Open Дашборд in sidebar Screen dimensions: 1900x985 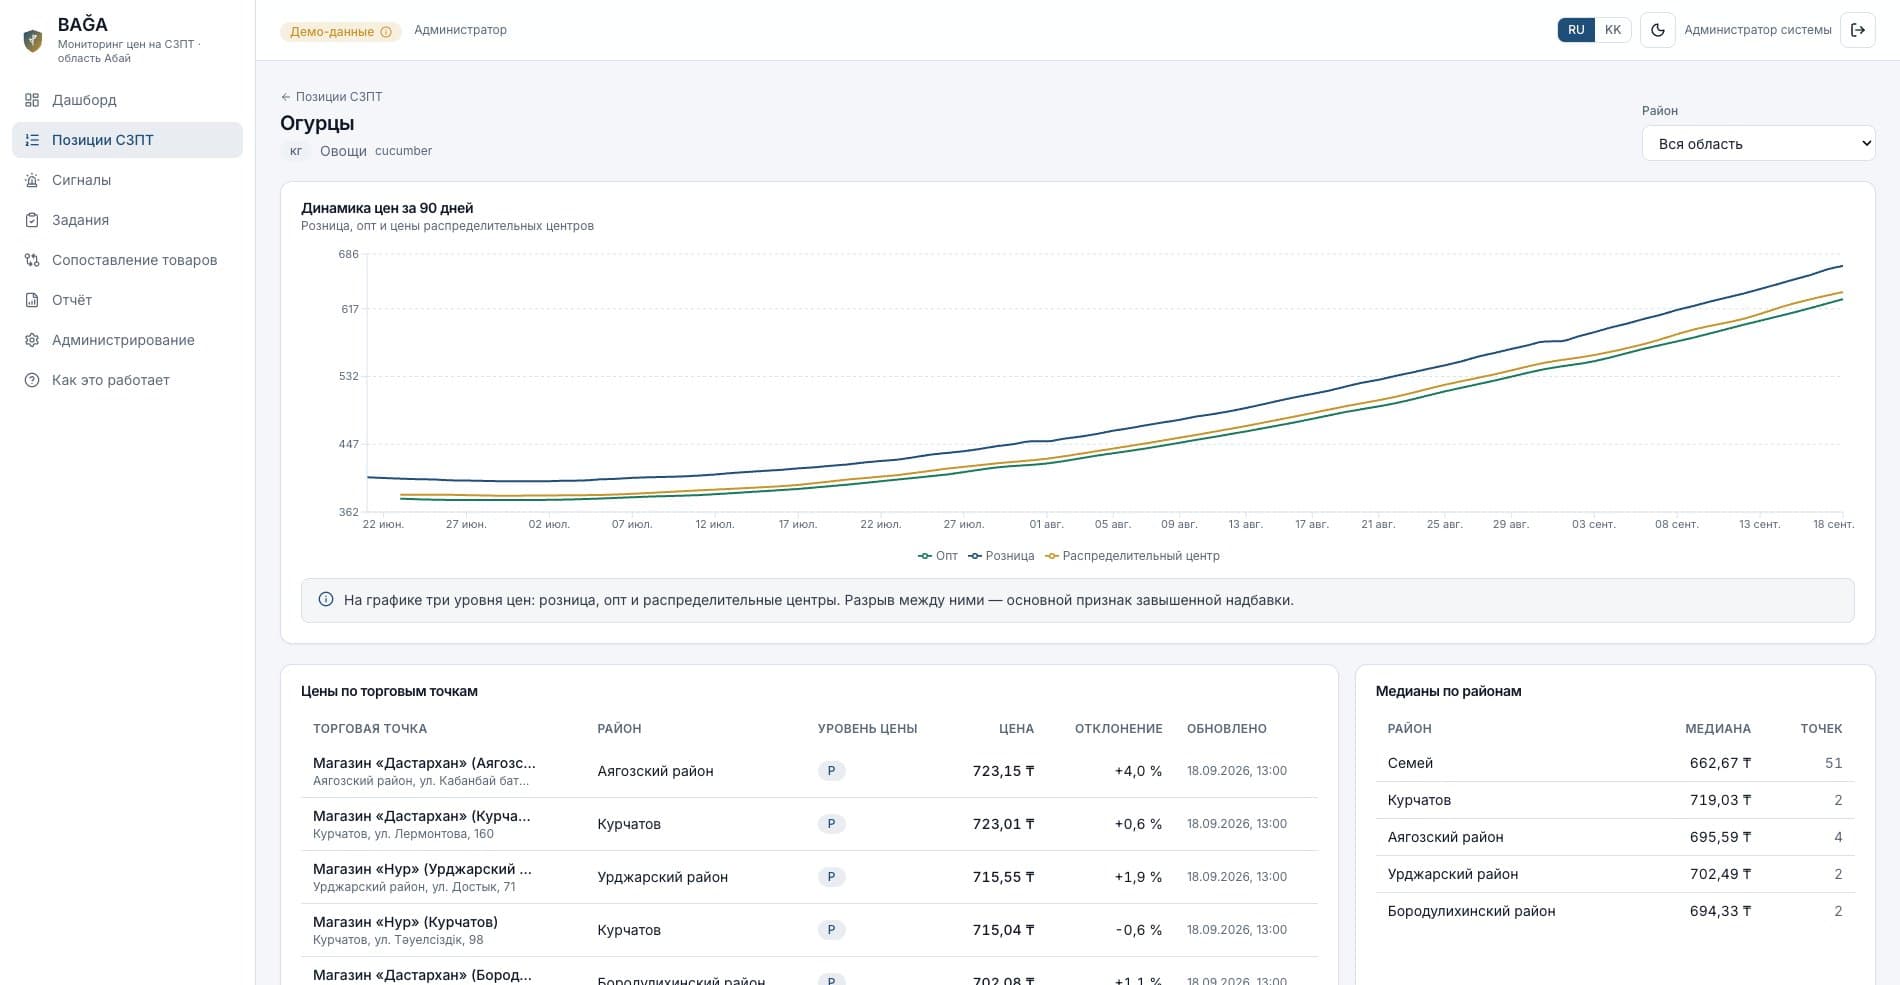127,100
